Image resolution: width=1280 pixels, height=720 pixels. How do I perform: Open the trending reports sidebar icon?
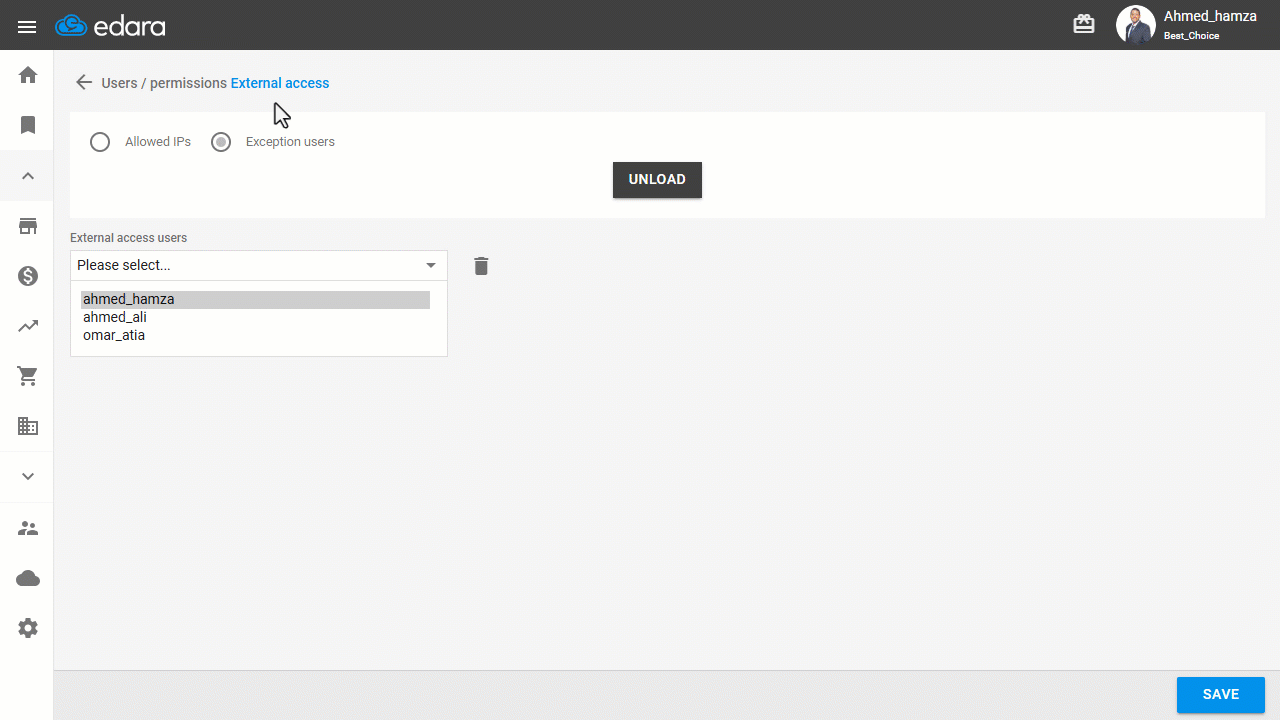[28, 326]
